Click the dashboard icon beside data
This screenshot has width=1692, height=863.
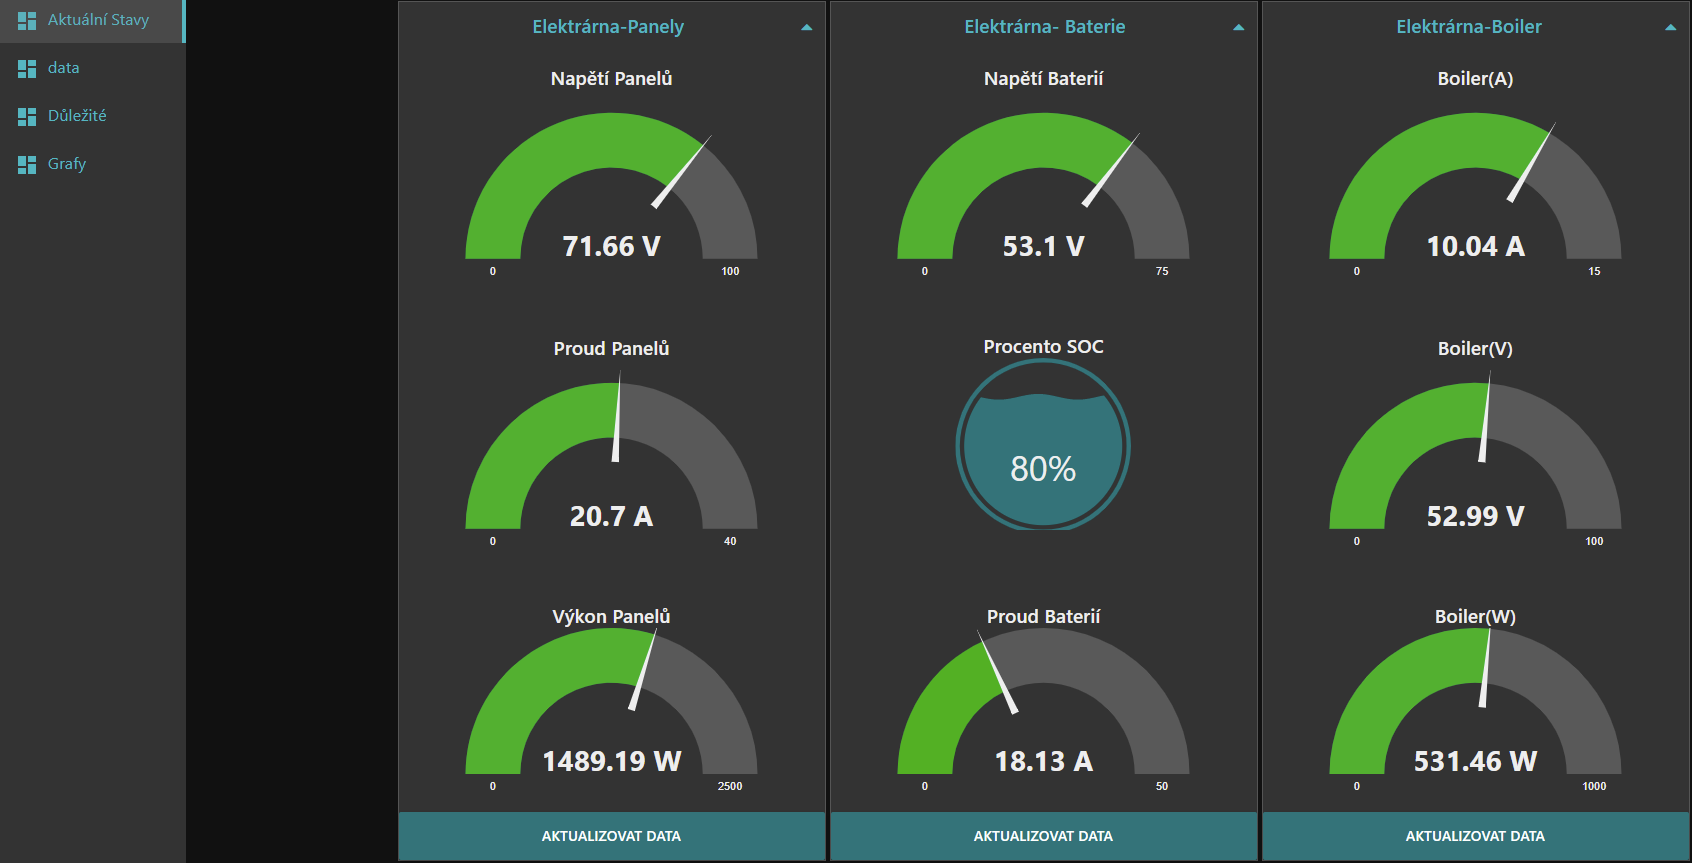[27, 68]
